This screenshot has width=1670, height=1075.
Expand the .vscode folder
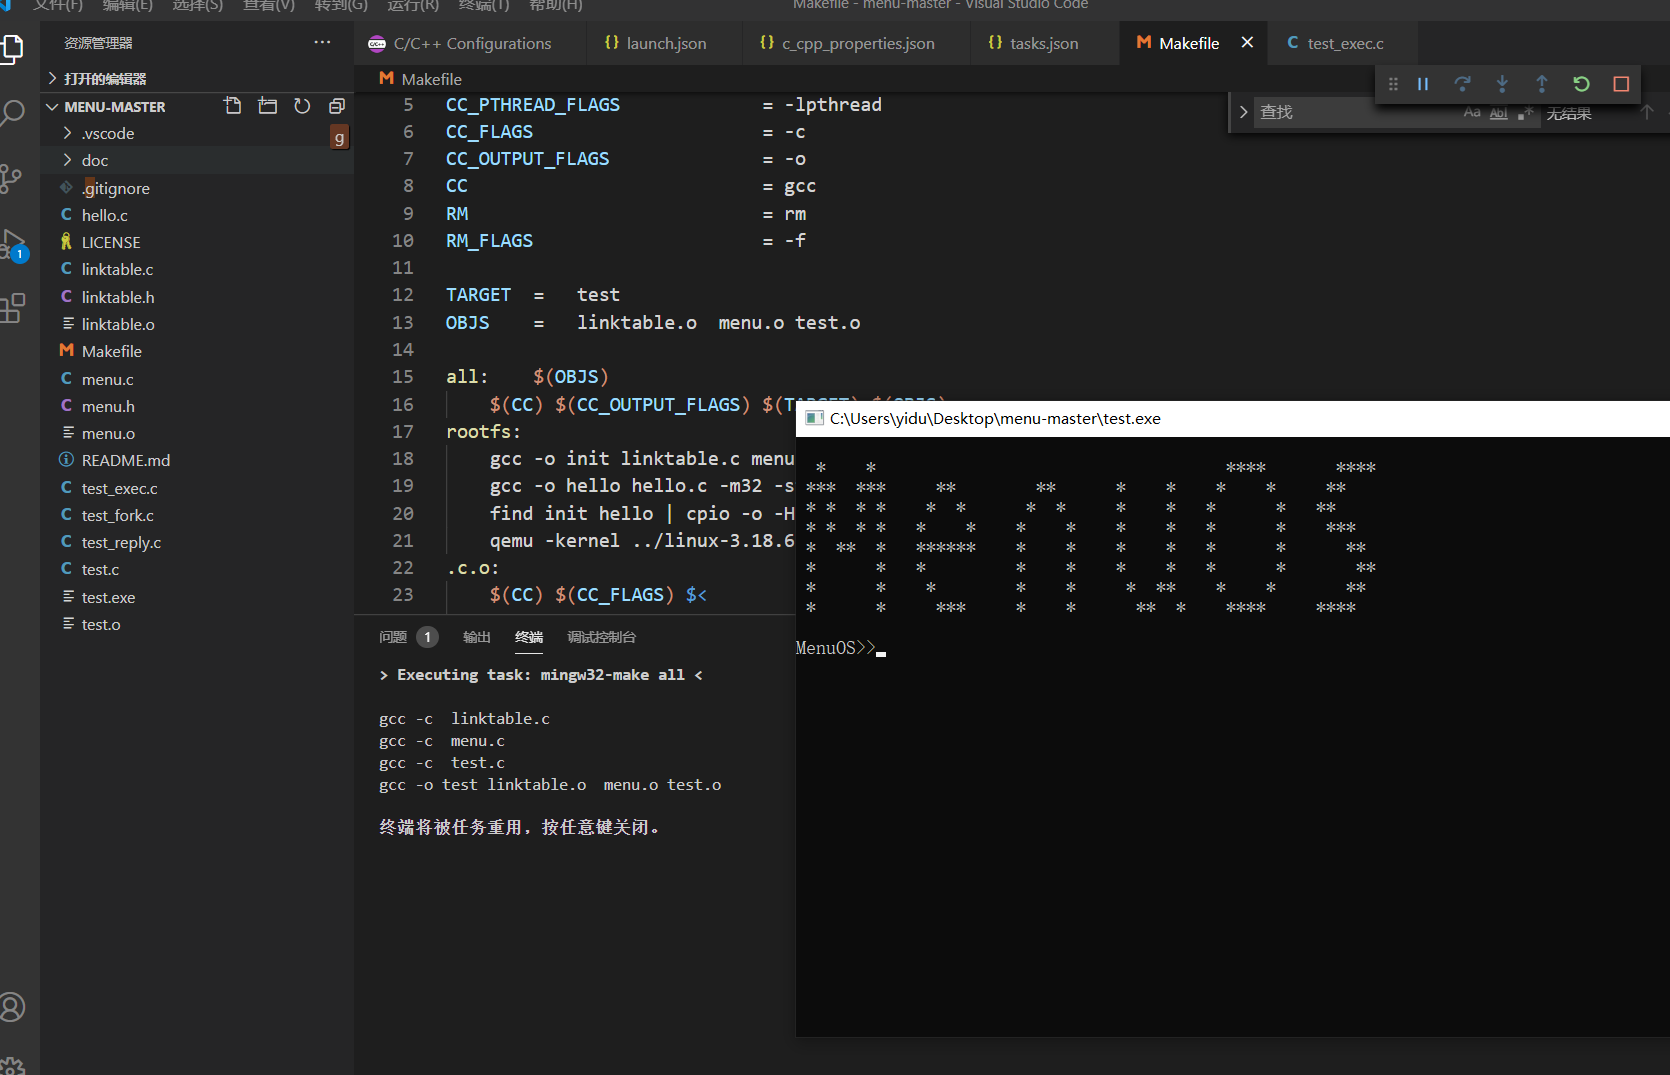pyautogui.click(x=108, y=133)
